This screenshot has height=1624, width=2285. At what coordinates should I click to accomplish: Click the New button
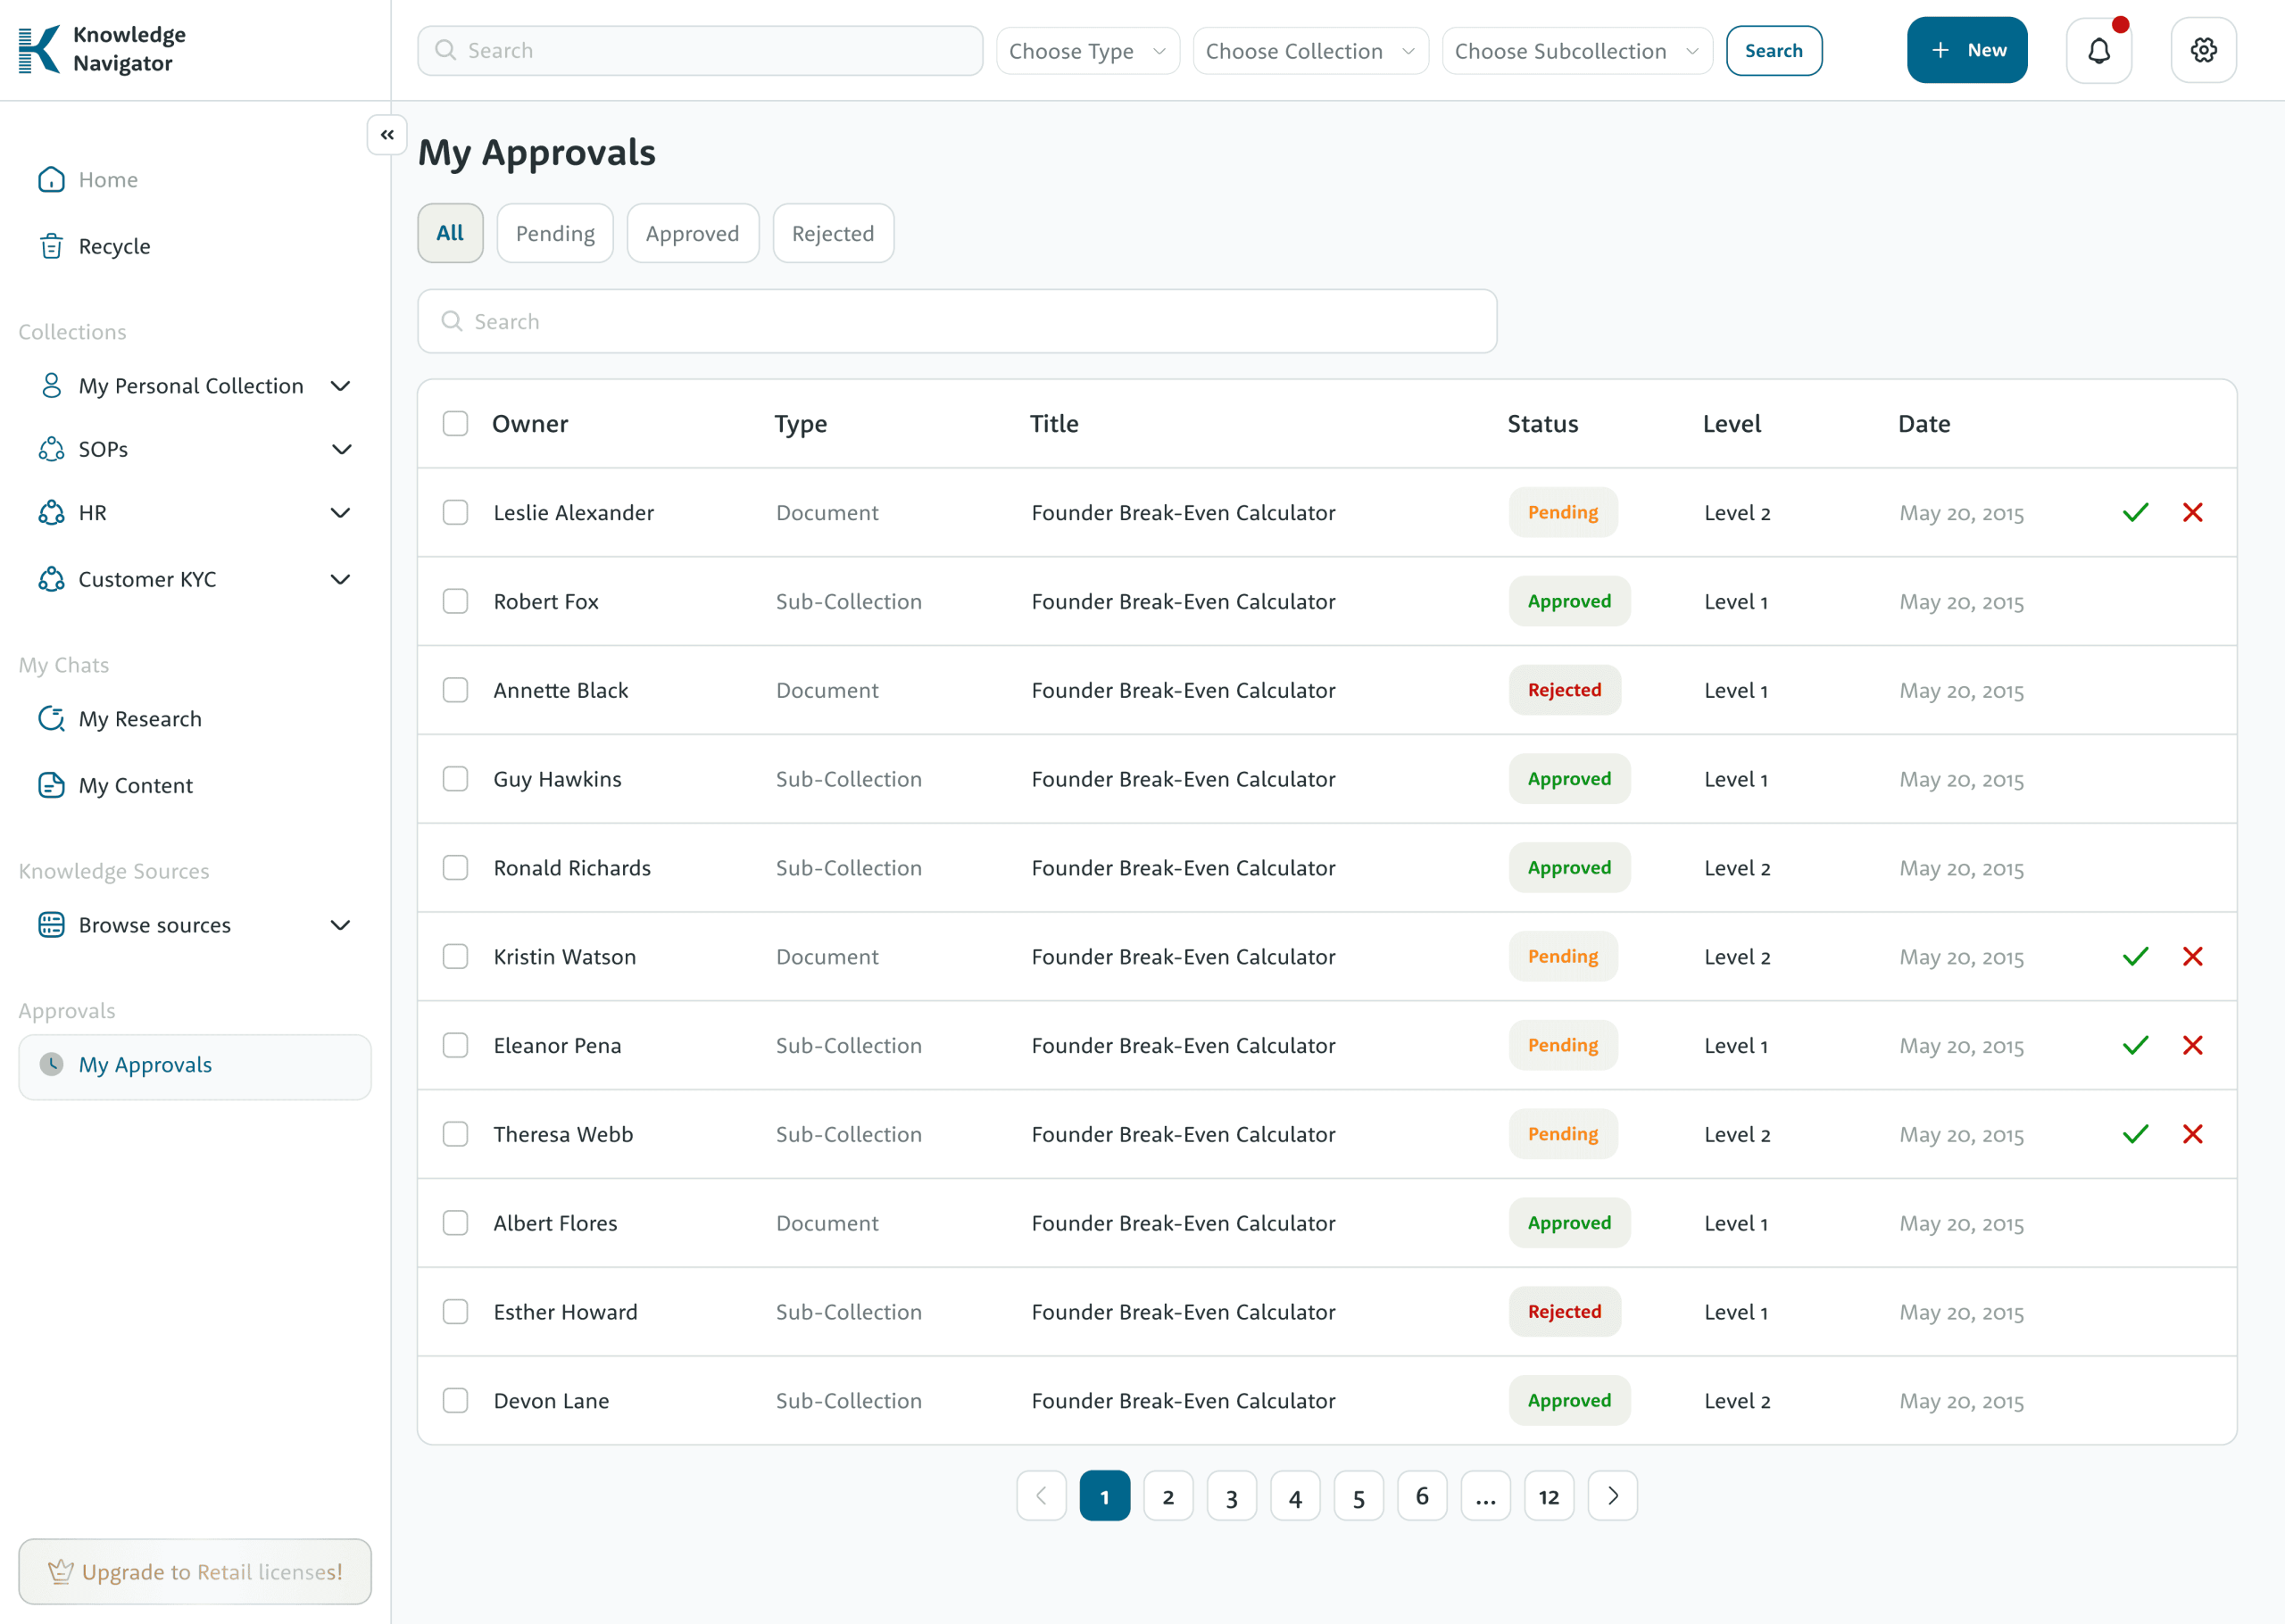[x=1966, y=50]
